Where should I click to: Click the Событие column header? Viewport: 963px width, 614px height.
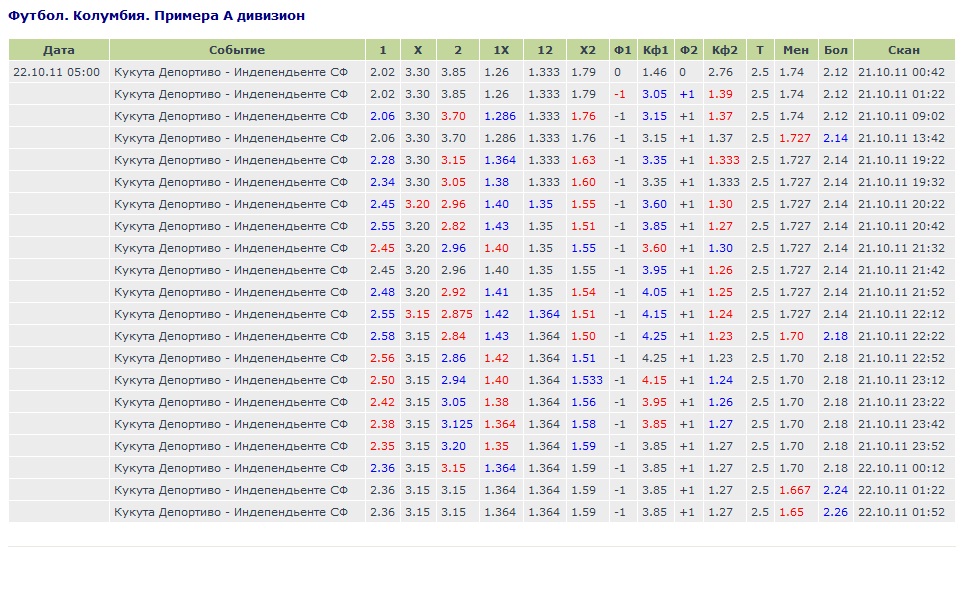tap(237, 50)
